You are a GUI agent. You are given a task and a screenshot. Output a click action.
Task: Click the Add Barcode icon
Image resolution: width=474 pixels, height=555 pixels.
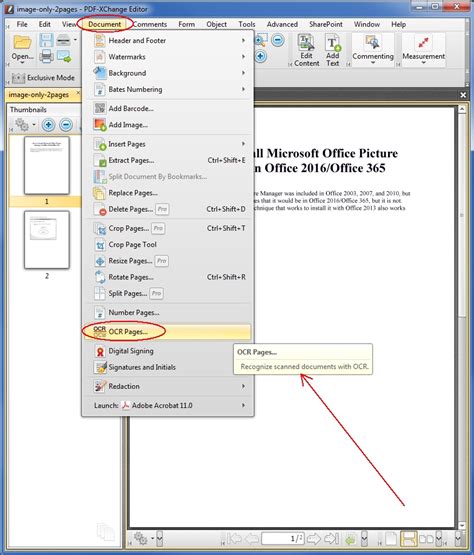tap(100, 108)
